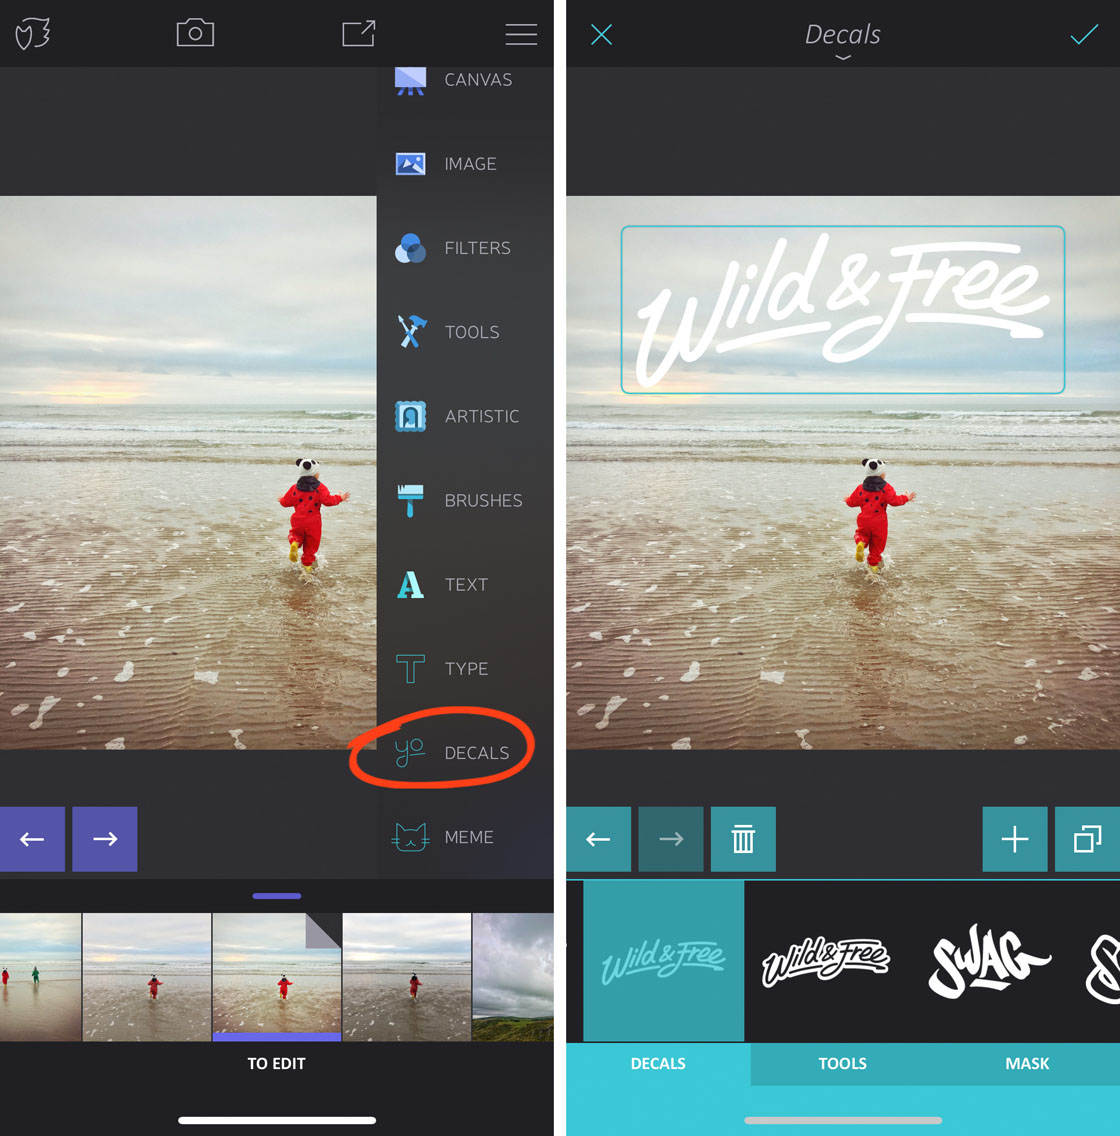Select MEME menu label

469,837
